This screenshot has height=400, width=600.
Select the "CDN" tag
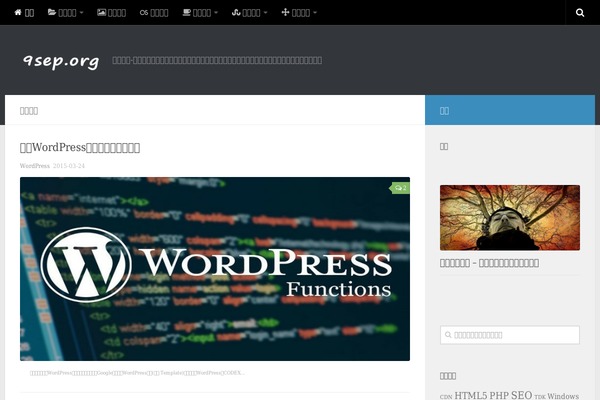pyautogui.click(x=446, y=397)
